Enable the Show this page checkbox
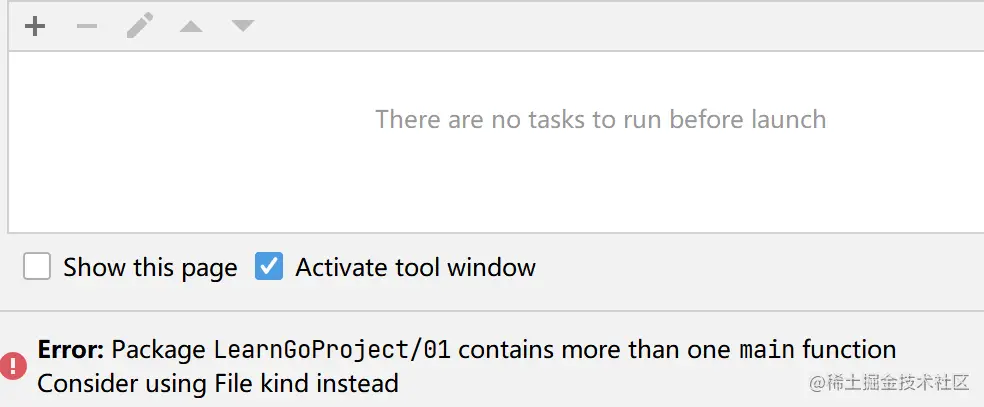Screen dimensions: 984x407 click(37, 267)
